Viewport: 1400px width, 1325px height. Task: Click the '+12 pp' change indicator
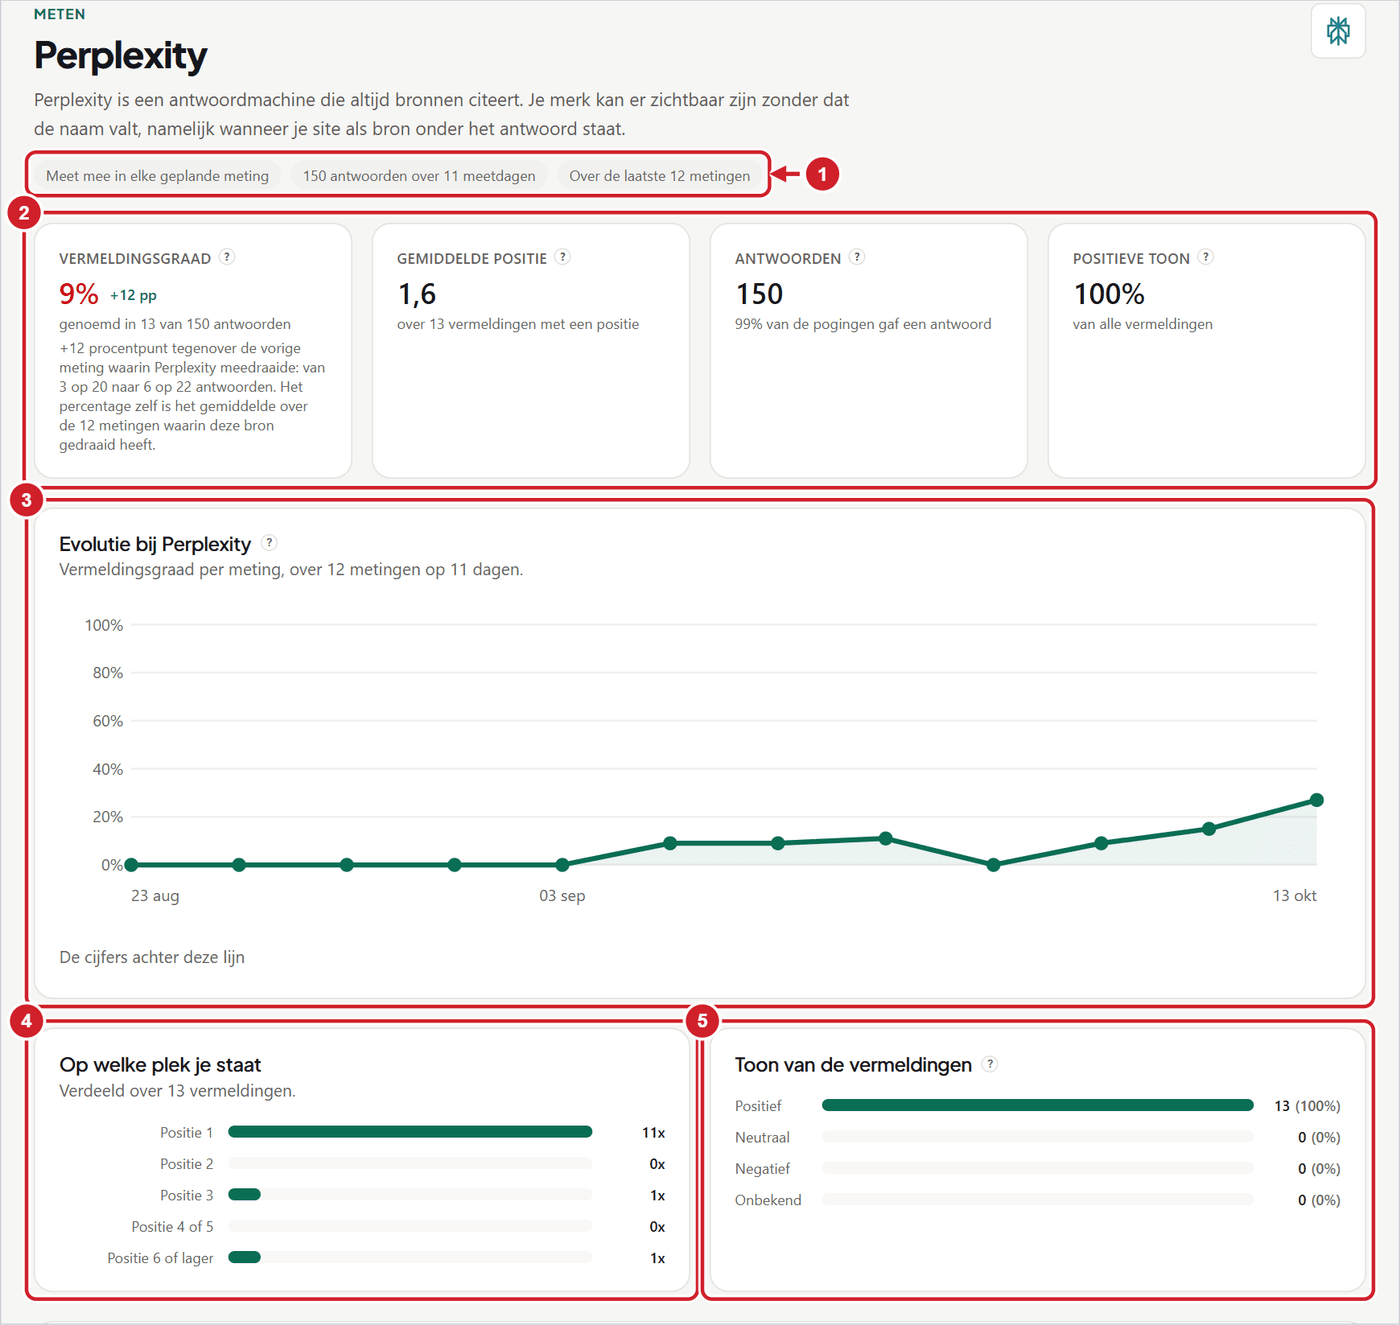coord(133,295)
